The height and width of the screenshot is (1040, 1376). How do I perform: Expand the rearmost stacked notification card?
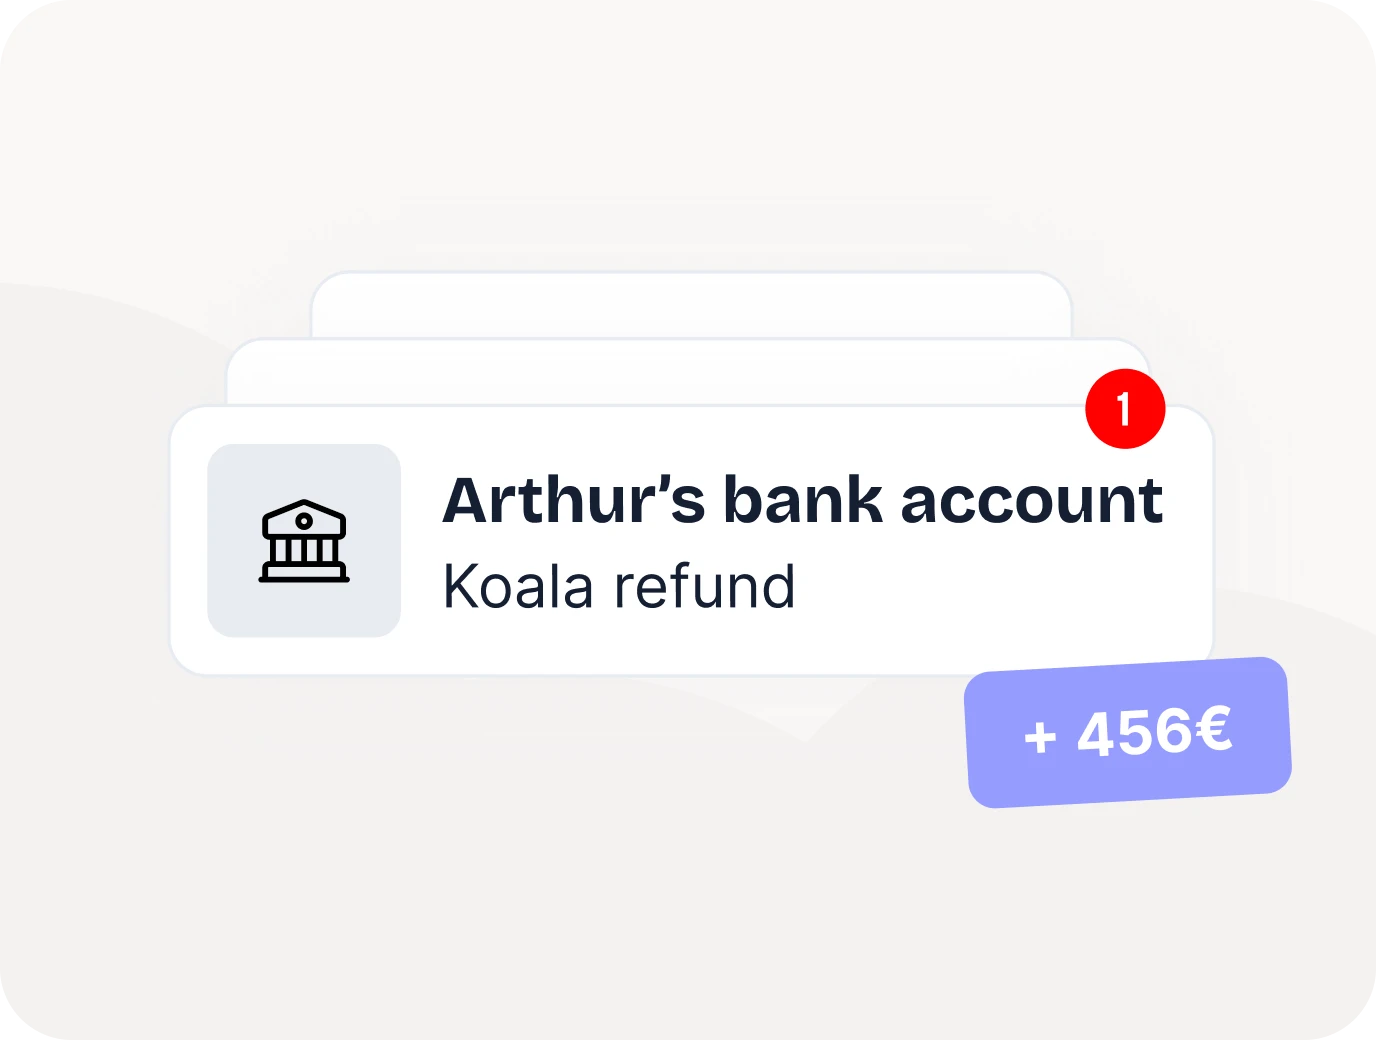pos(691,305)
